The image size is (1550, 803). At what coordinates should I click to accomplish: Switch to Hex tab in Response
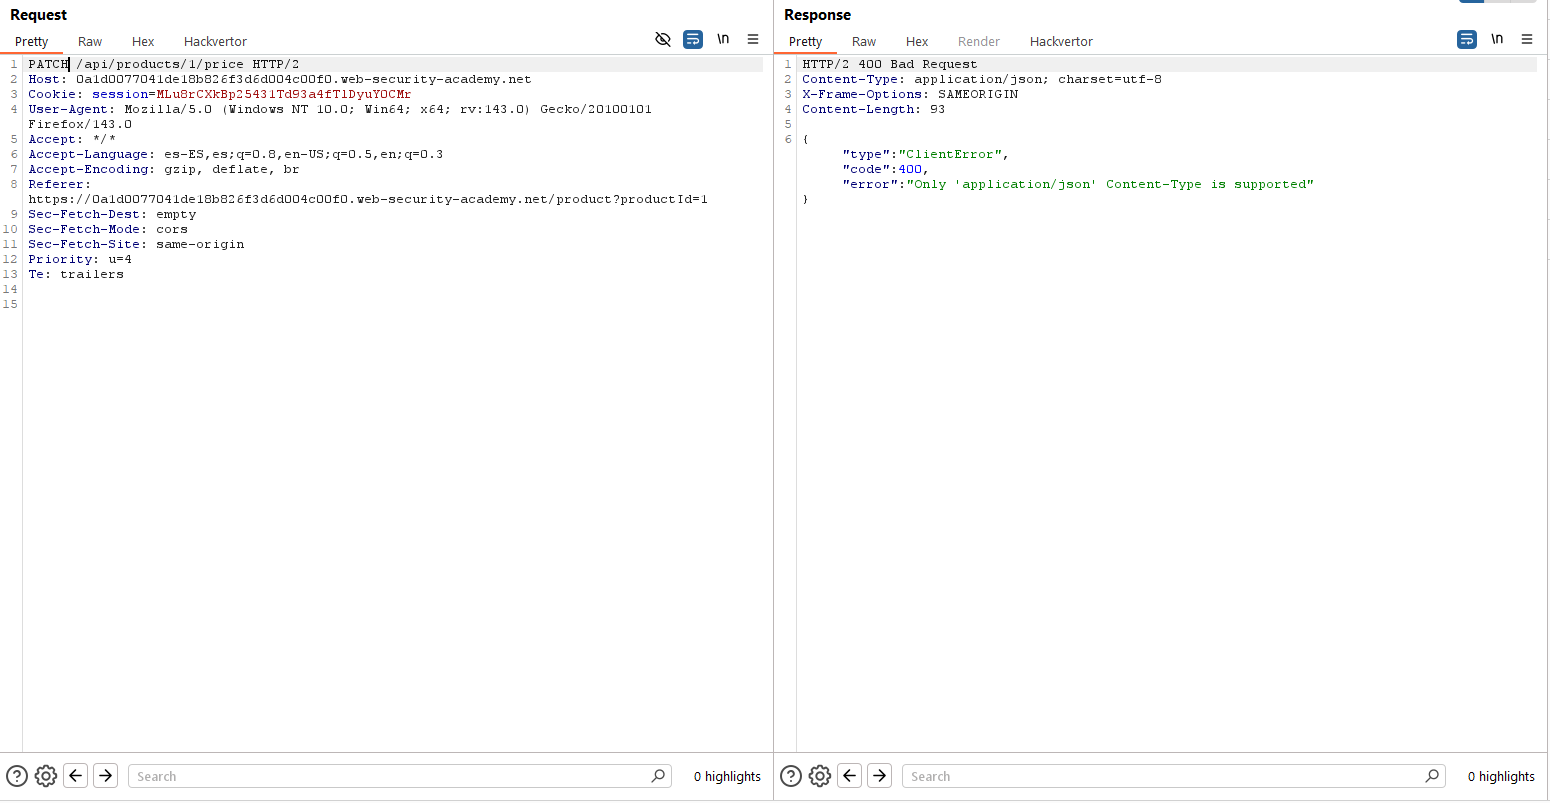point(917,41)
